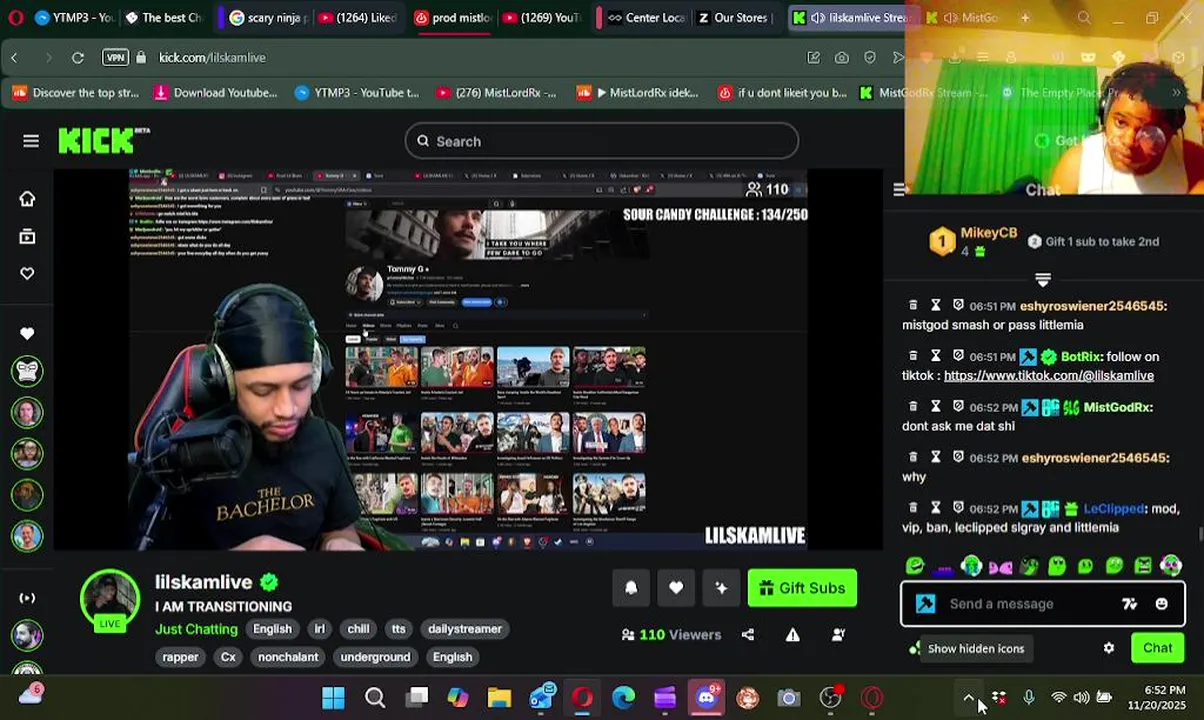
Task: Open the '(276) MistLordRx' bookmark
Action: (x=495, y=93)
